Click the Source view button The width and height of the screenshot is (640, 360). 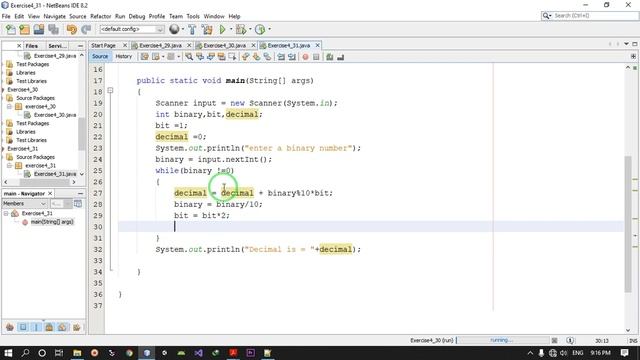(x=100, y=56)
